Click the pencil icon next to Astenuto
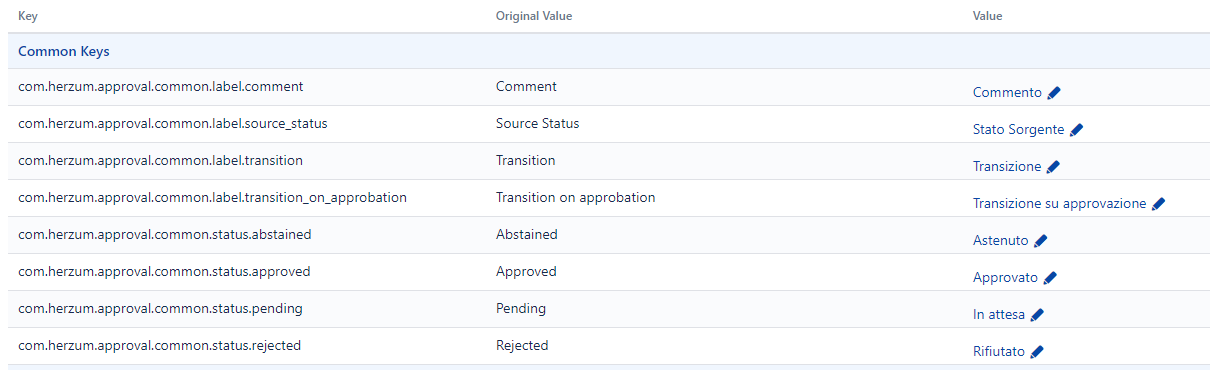Screen dimensions: 1210x370 (1040, 241)
